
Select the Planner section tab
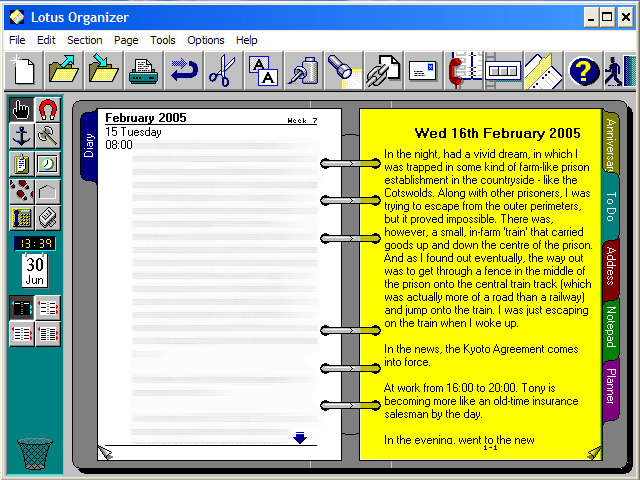611,387
